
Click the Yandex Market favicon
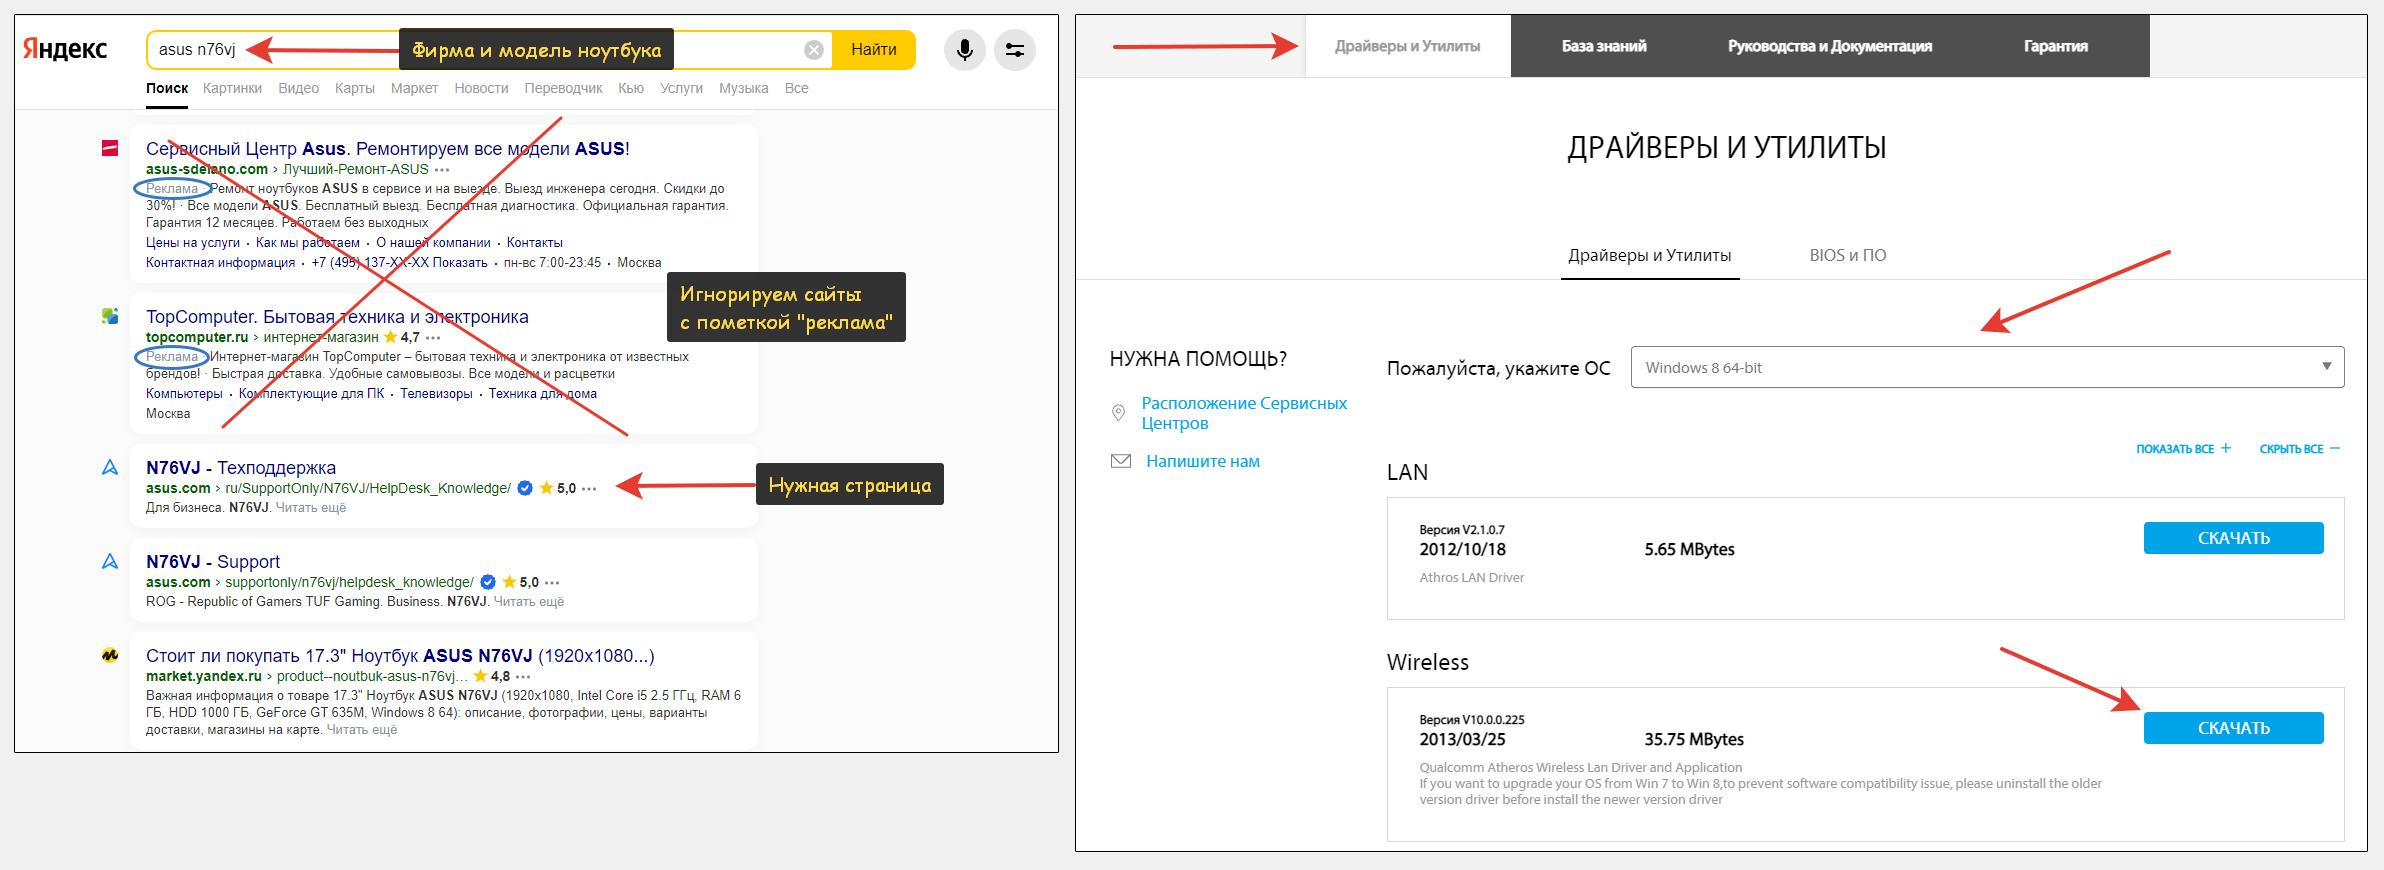[x=110, y=656]
